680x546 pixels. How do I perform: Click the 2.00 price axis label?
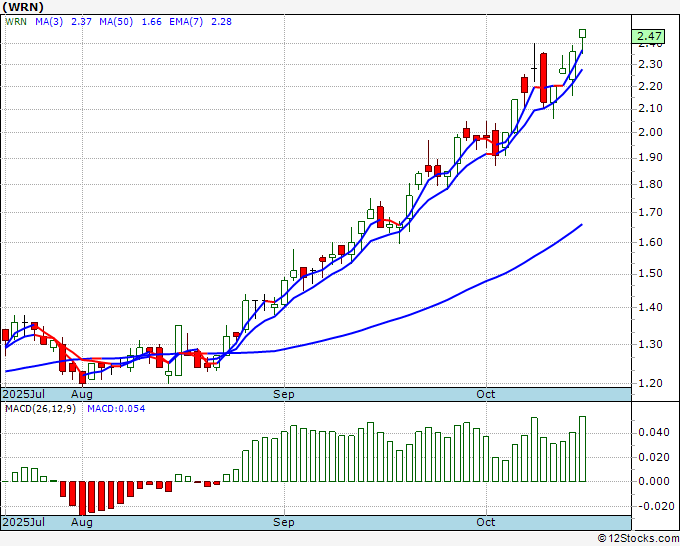click(651, 132)
